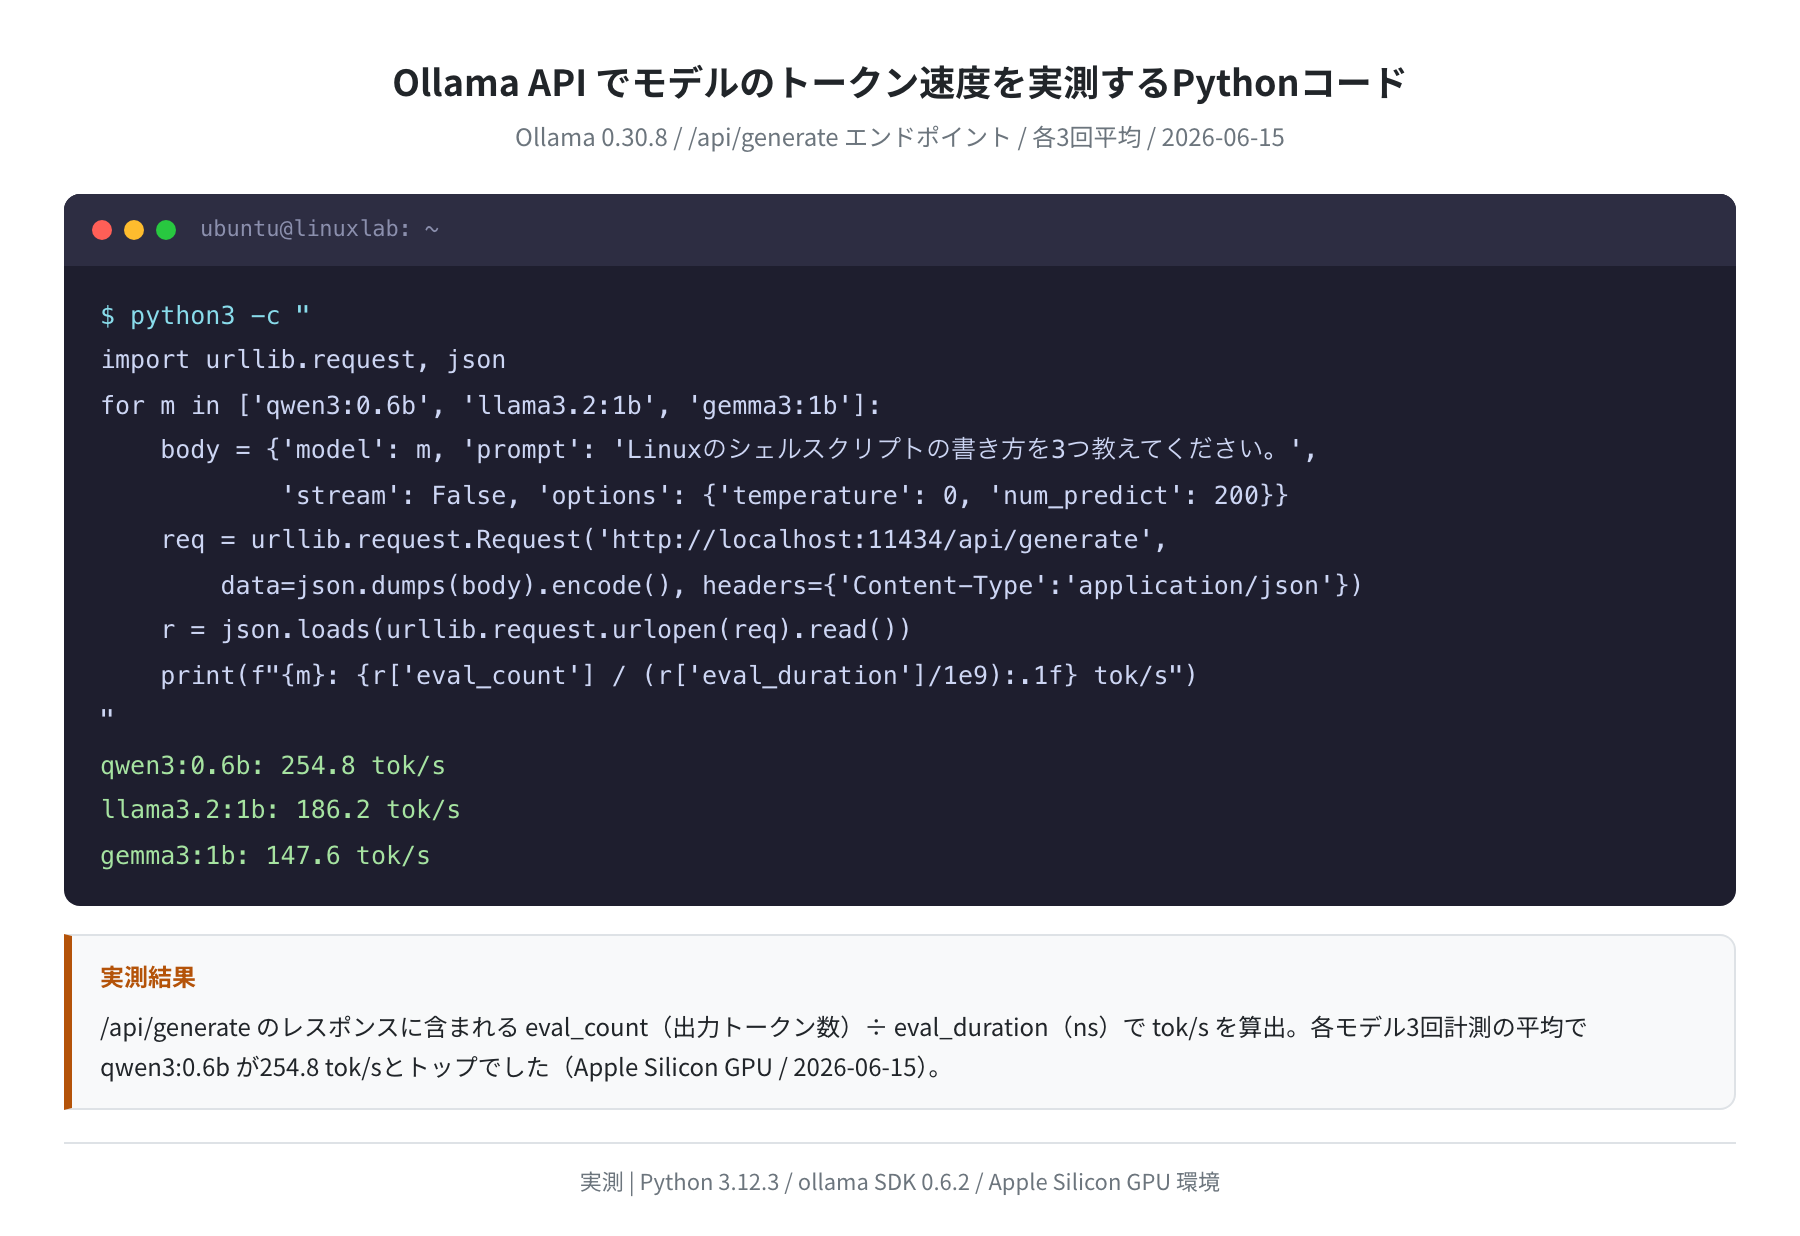This screenshot has width=1800, height=1236.
Task: Click the result line starting 'qwen3:0.6b が254.8 tok/s'
Action: tap(521, 1067)
